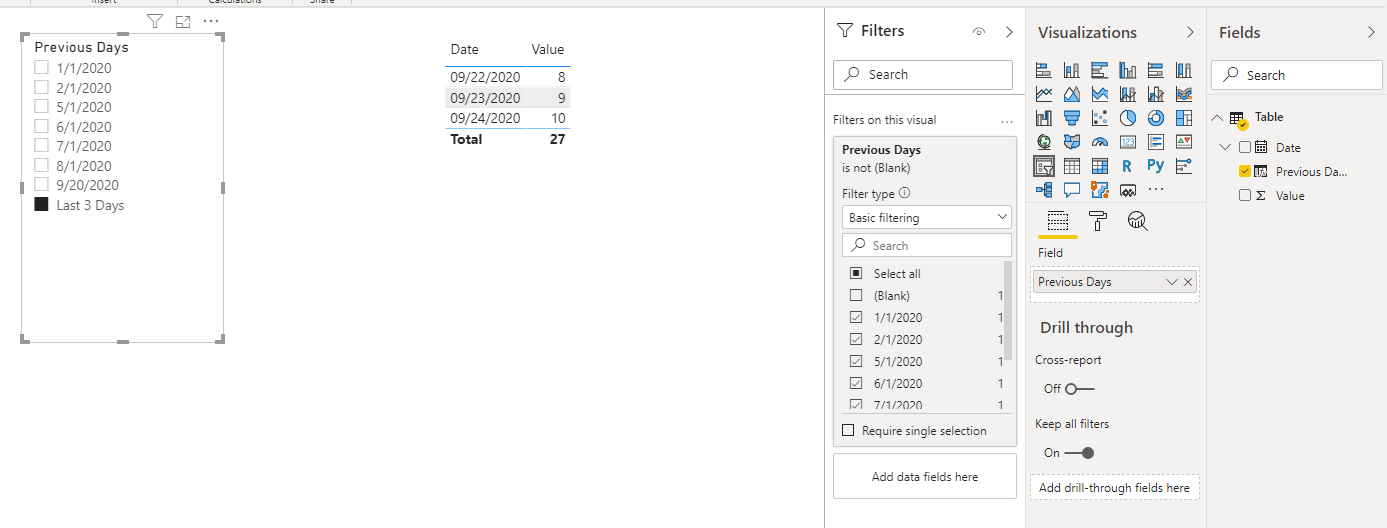Select the Card 123 visual
Image resolution: width=1387 pixels, height=528 pixels.
[1128, 142]
